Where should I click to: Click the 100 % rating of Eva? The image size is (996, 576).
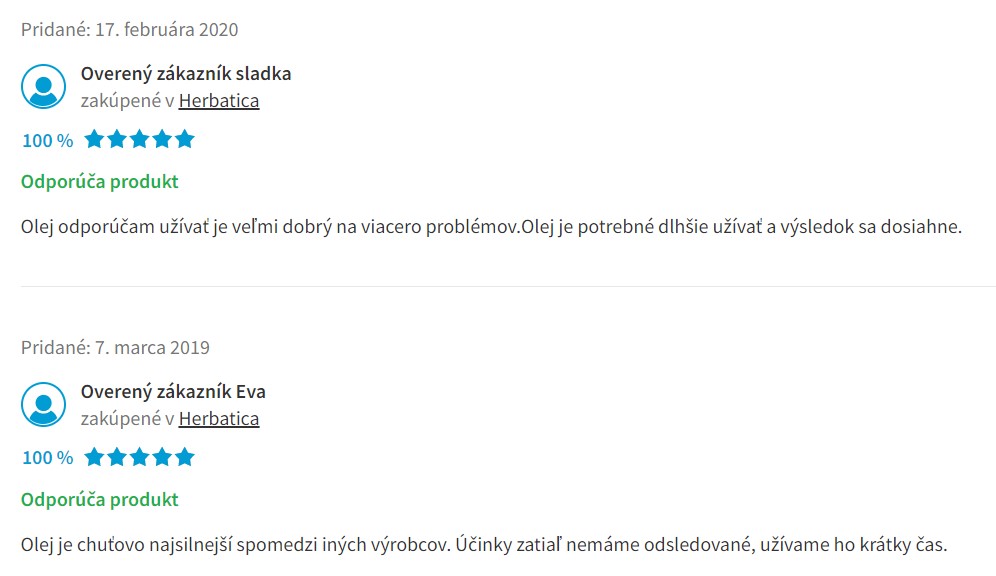coord(48,458)
